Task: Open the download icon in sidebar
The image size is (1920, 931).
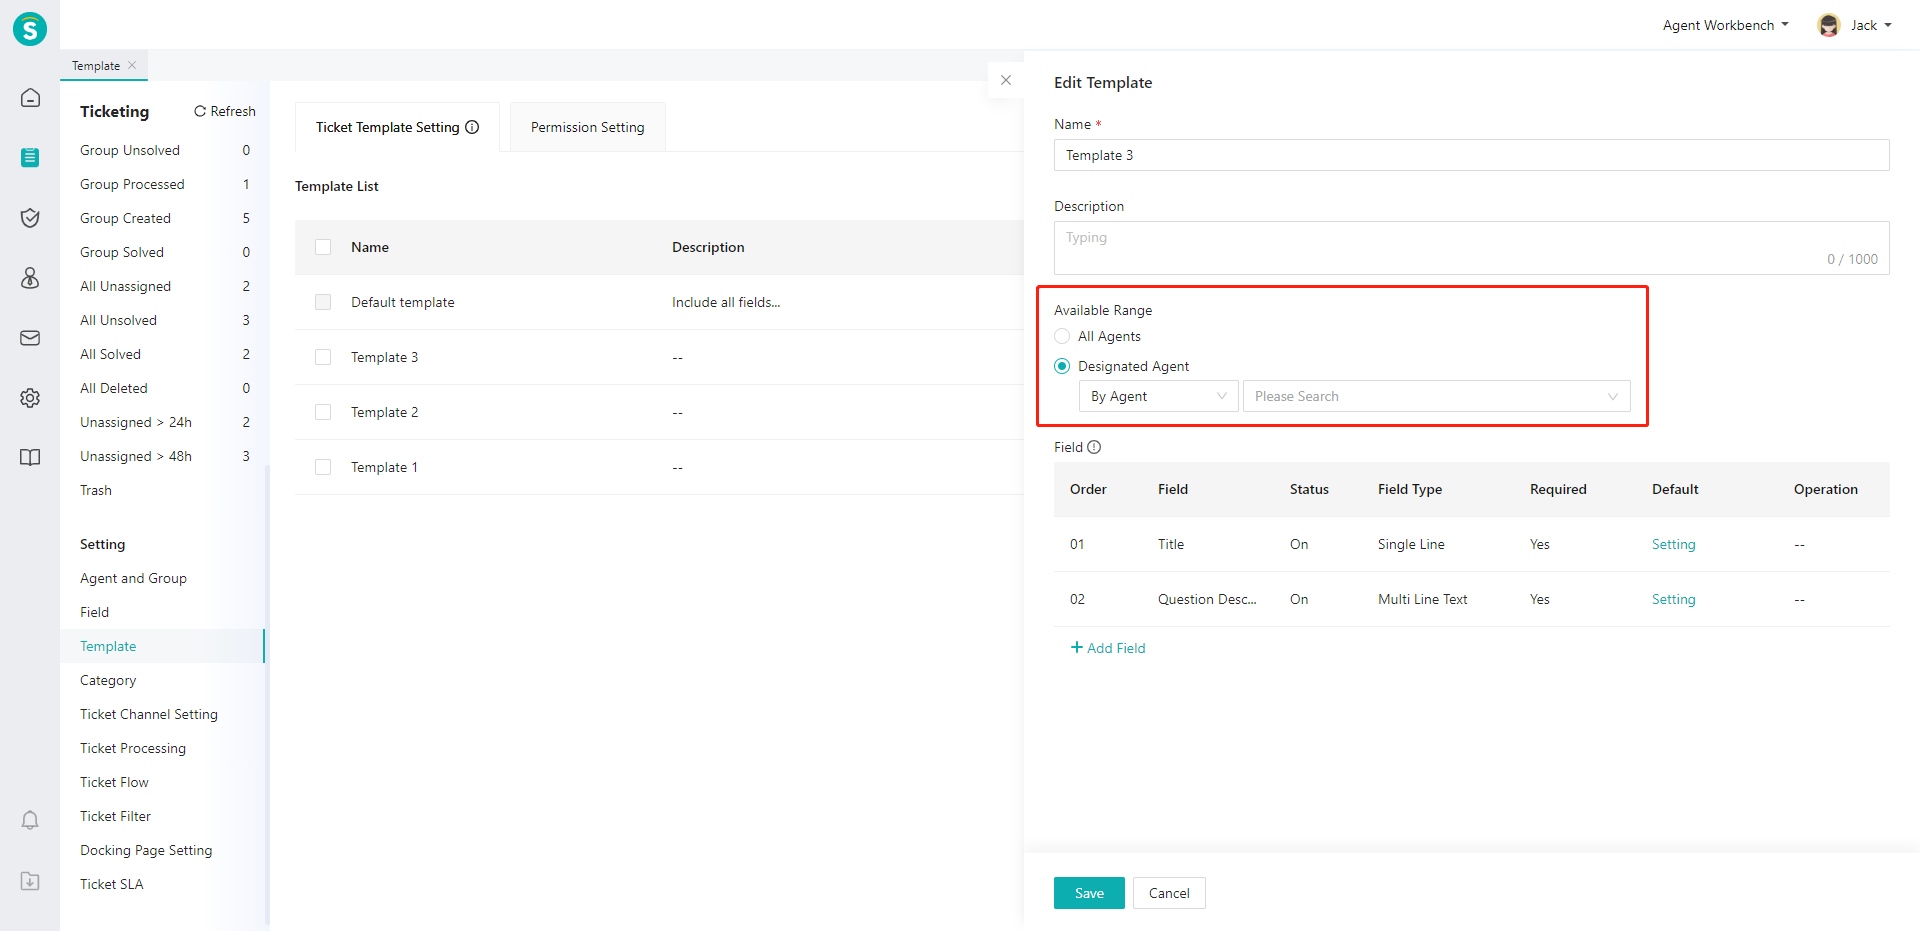Action: [x=30, y=881]
